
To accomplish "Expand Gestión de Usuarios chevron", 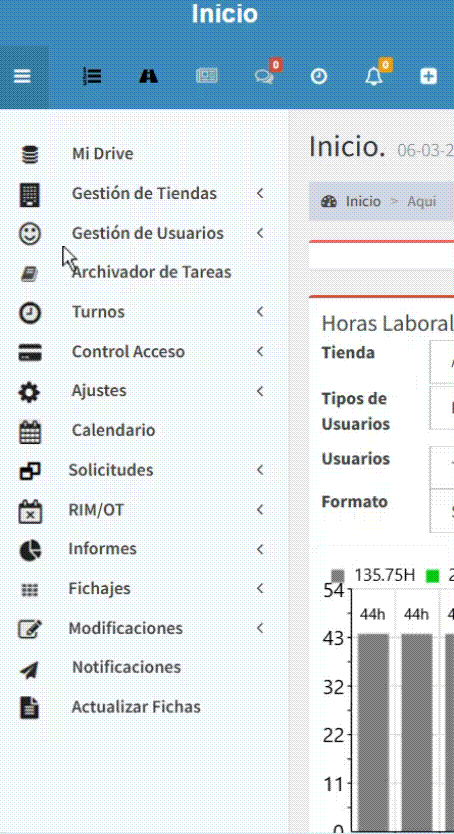I will (260, 233).
